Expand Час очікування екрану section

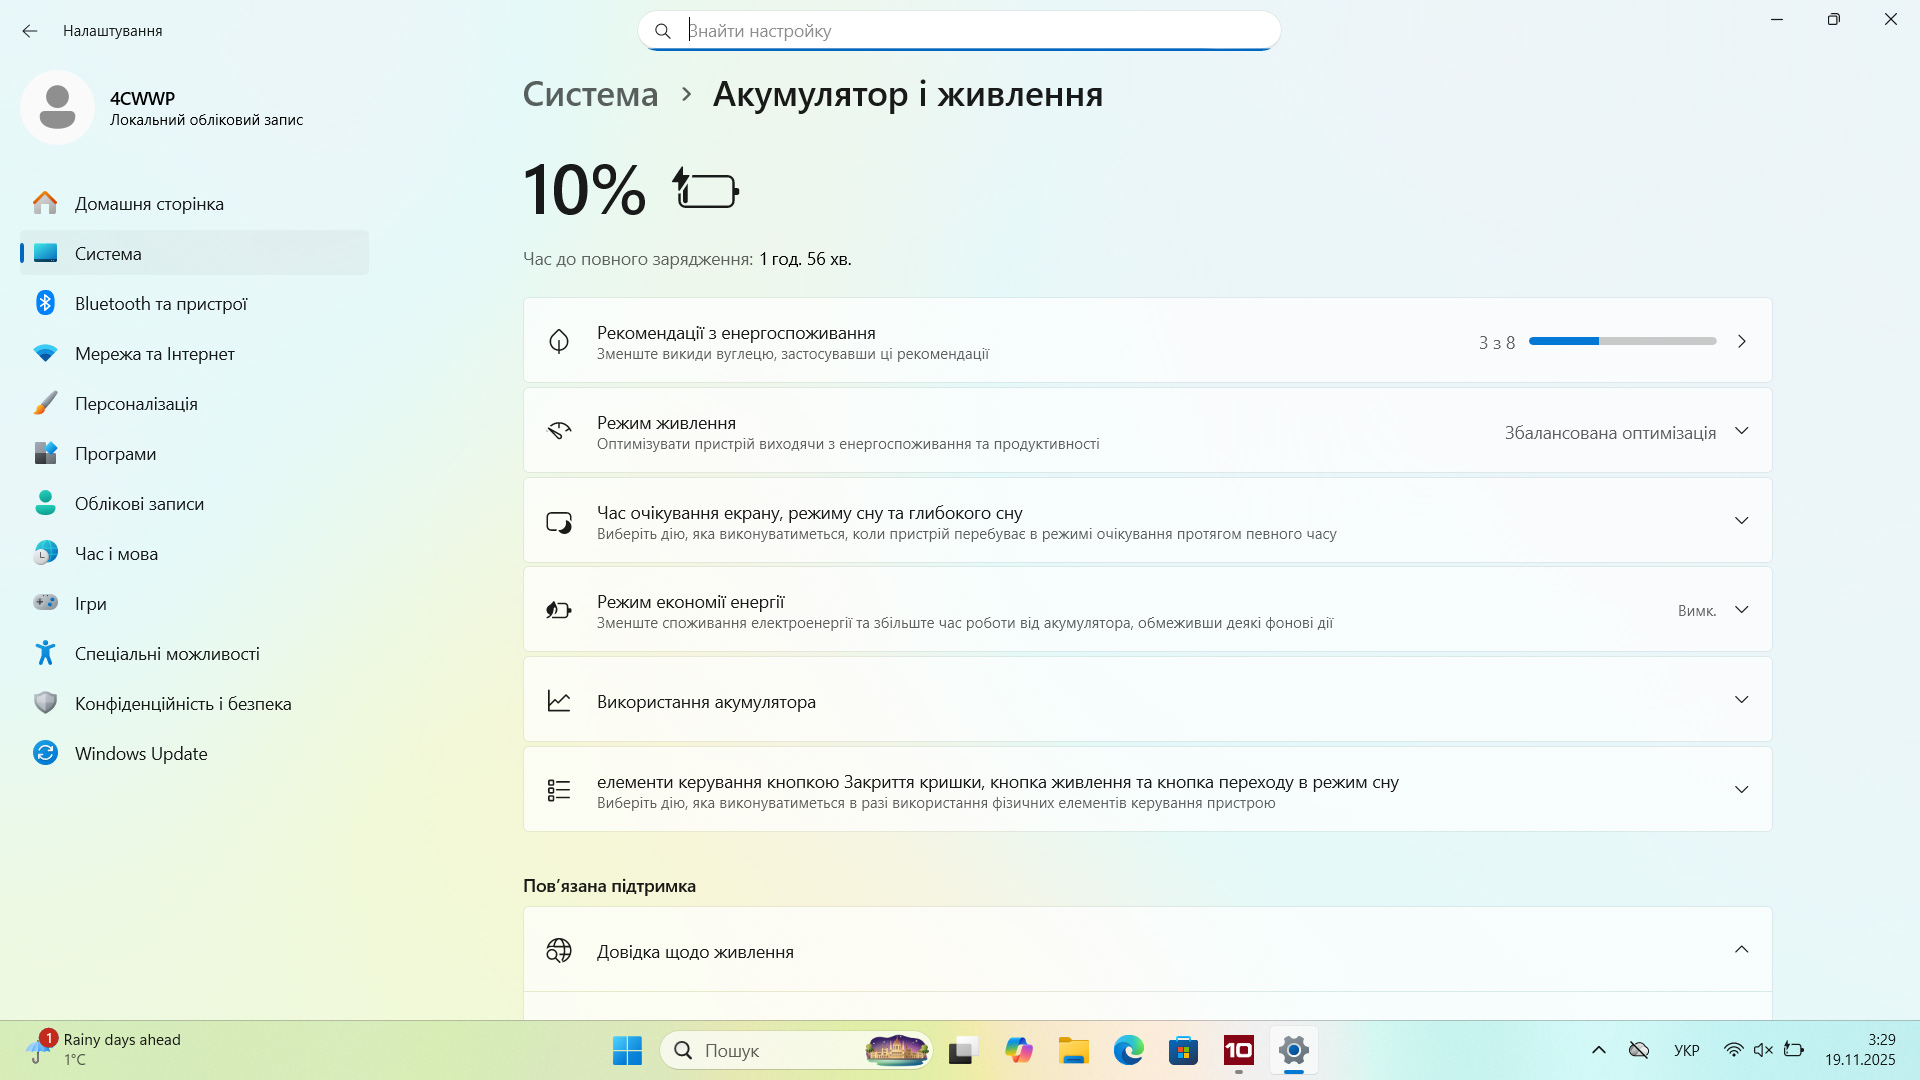click(1147, 520)
